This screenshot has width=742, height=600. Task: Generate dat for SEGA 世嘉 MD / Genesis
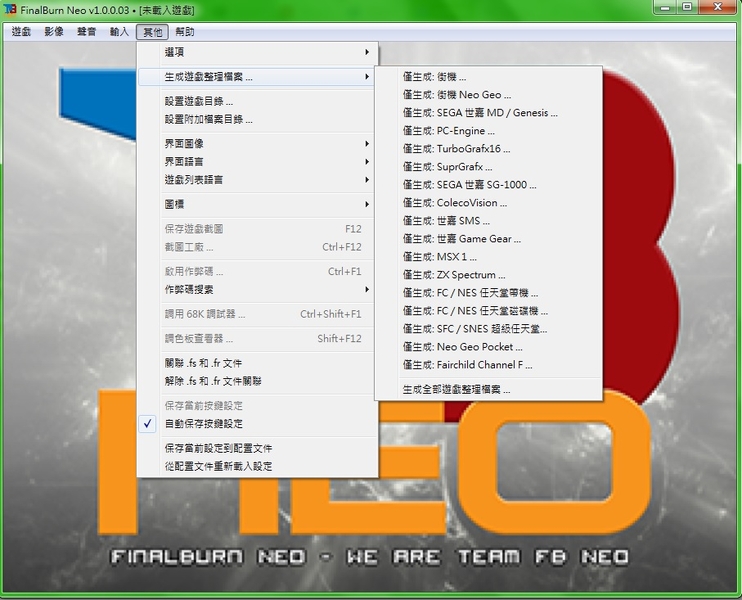[x=488, y=113]
